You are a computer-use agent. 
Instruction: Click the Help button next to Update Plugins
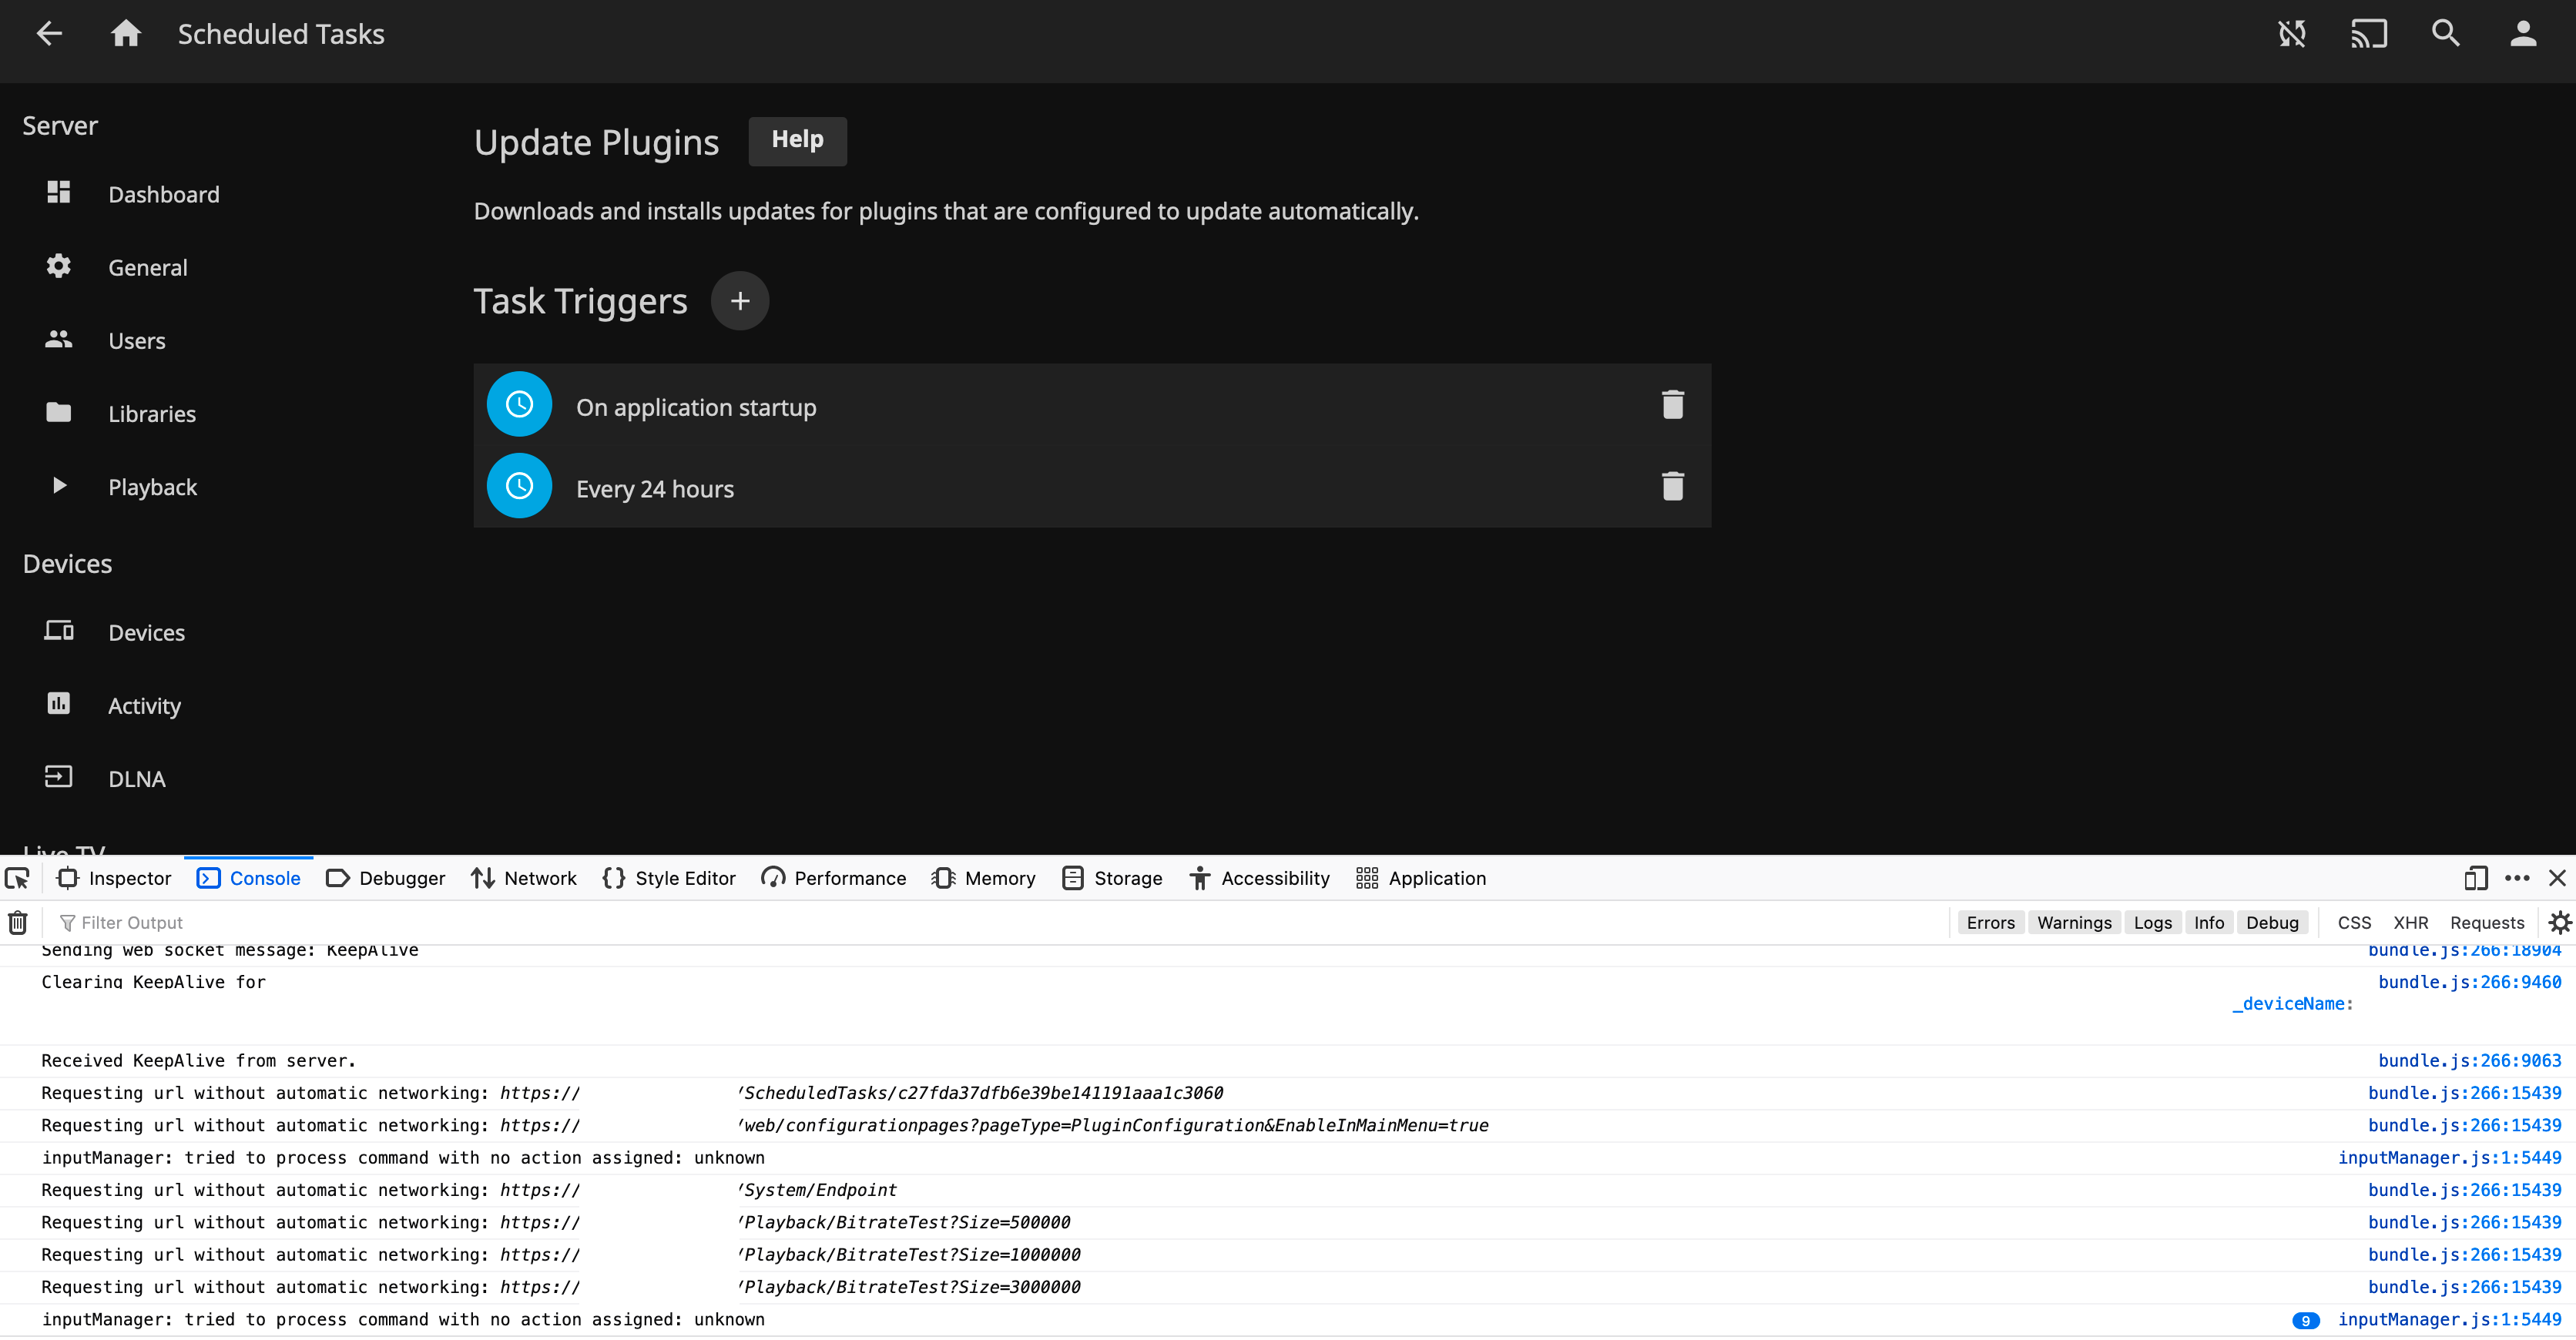click(797, 141)
